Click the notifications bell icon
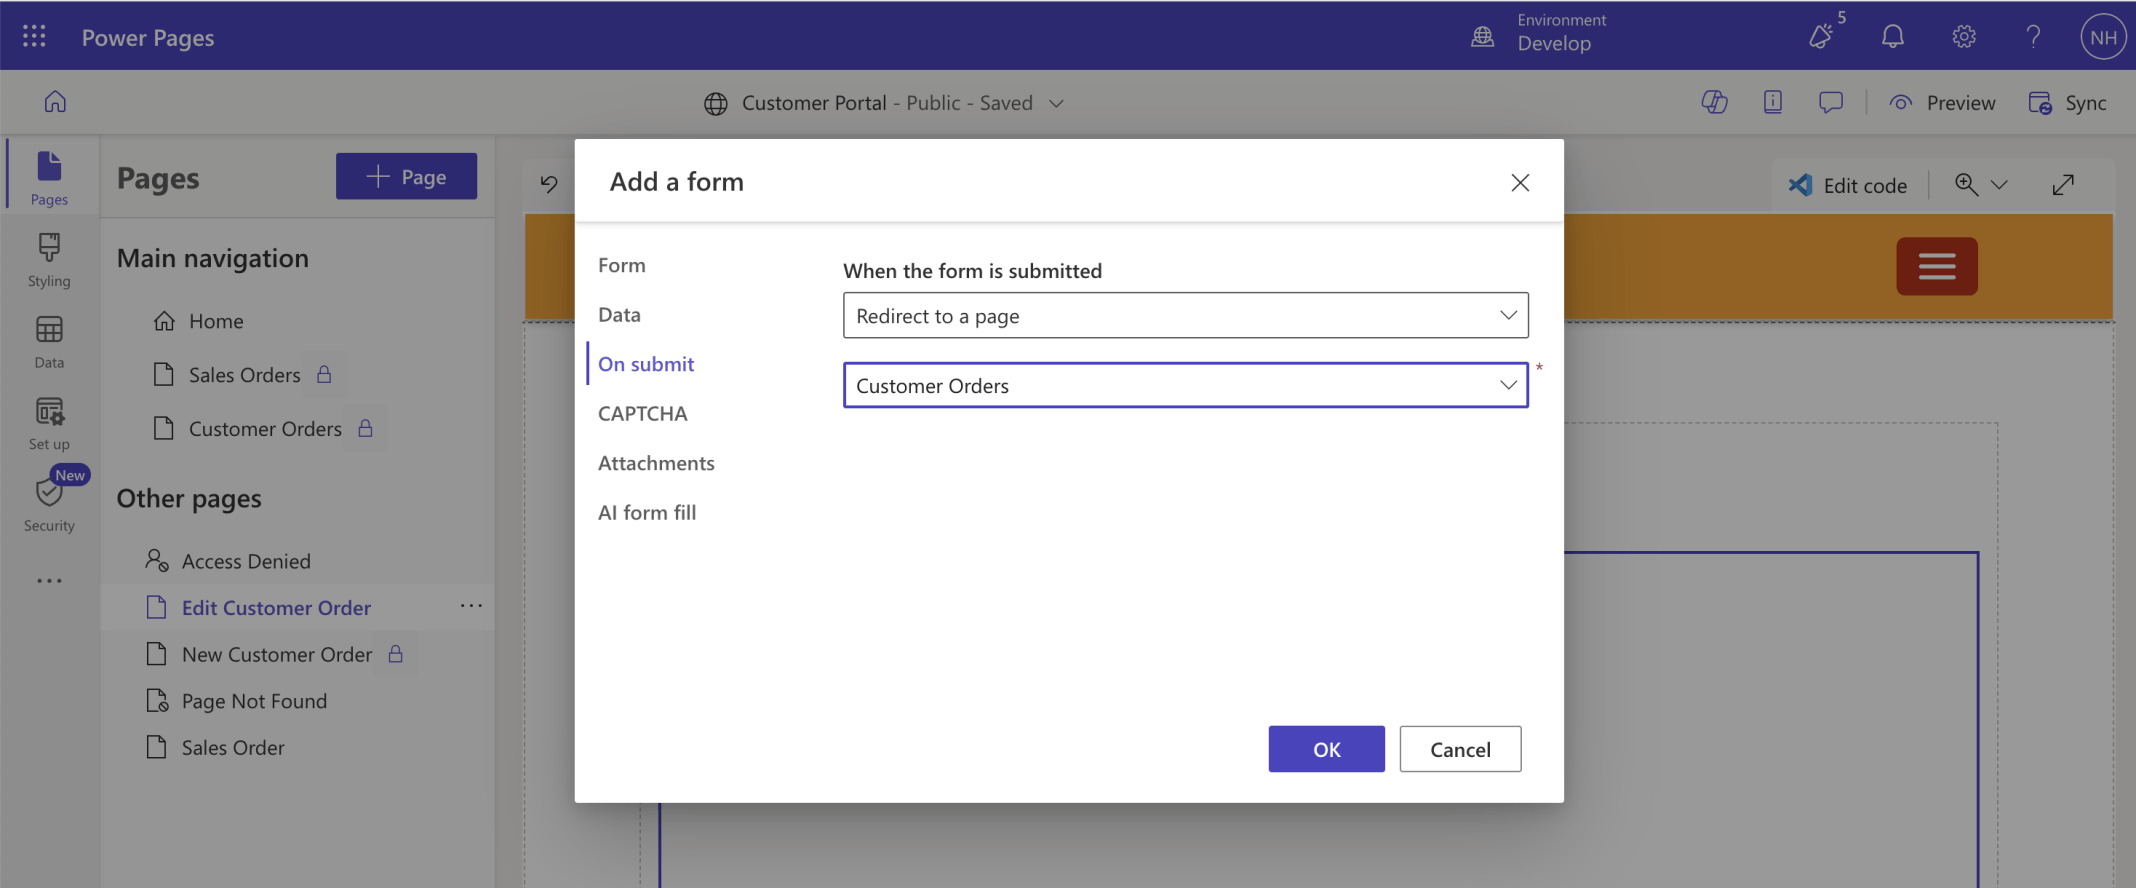 (1892, 37)
